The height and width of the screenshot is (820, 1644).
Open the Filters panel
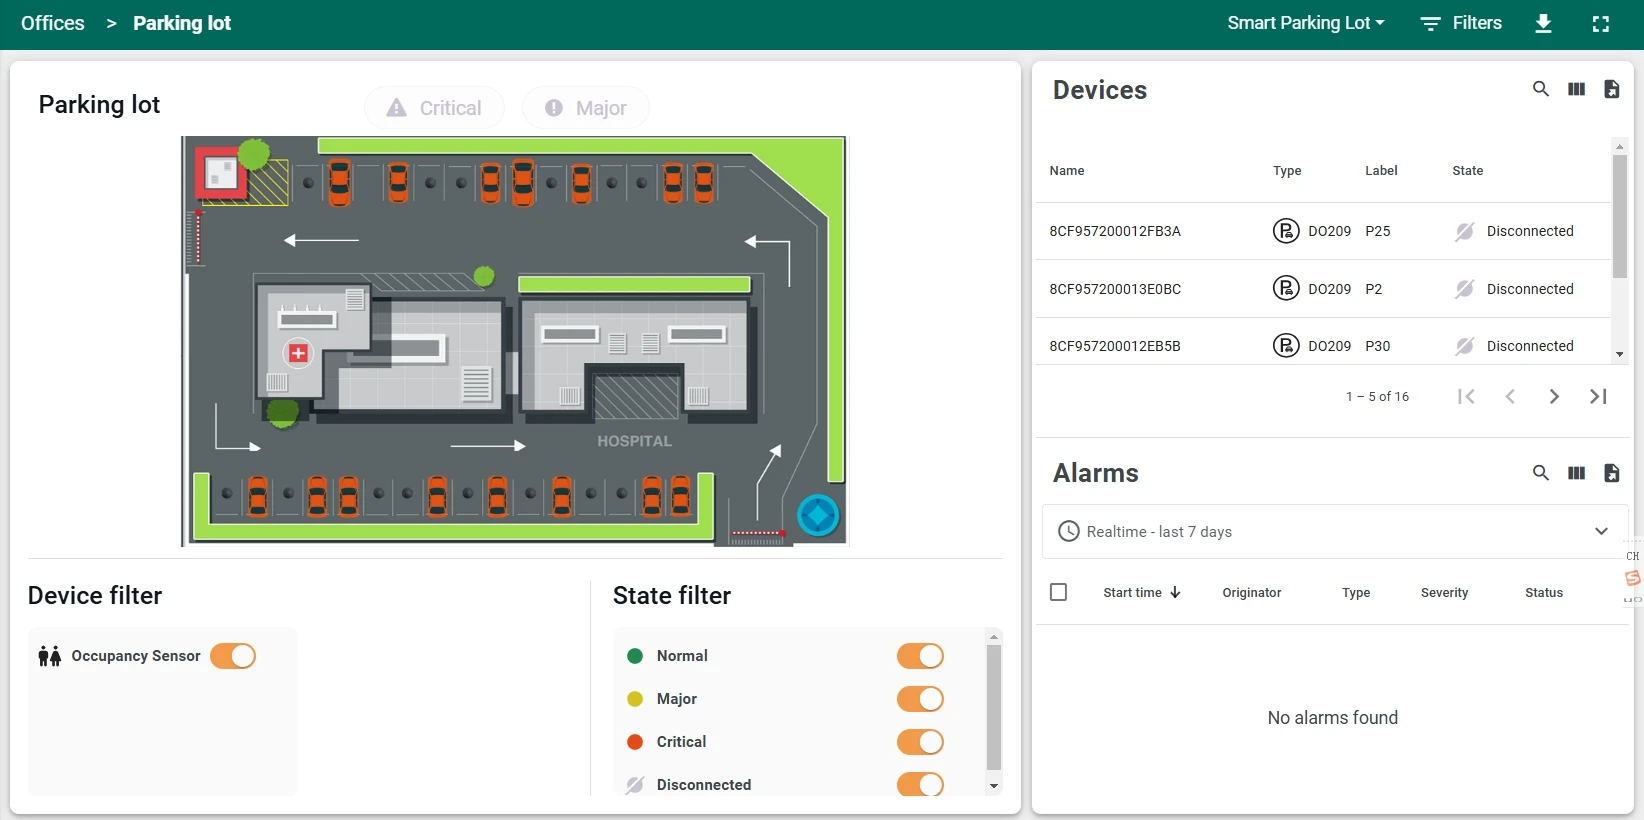(1461, 23)
